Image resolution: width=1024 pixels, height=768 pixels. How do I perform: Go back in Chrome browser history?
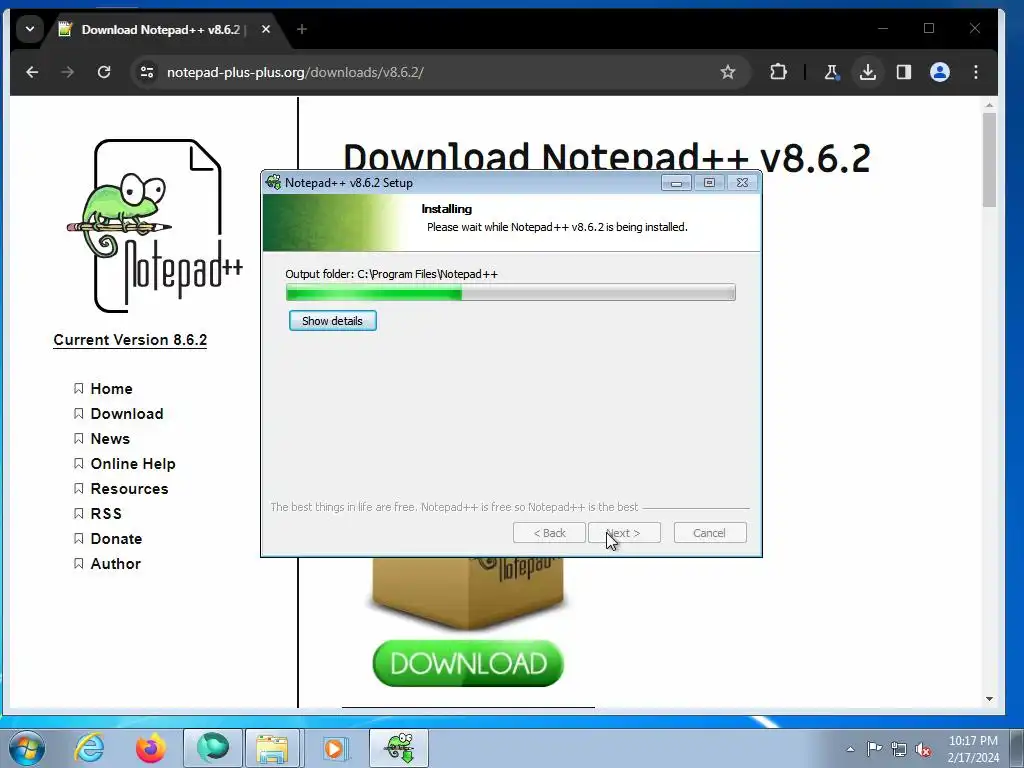pyautogui.click(x=32, y=72)
